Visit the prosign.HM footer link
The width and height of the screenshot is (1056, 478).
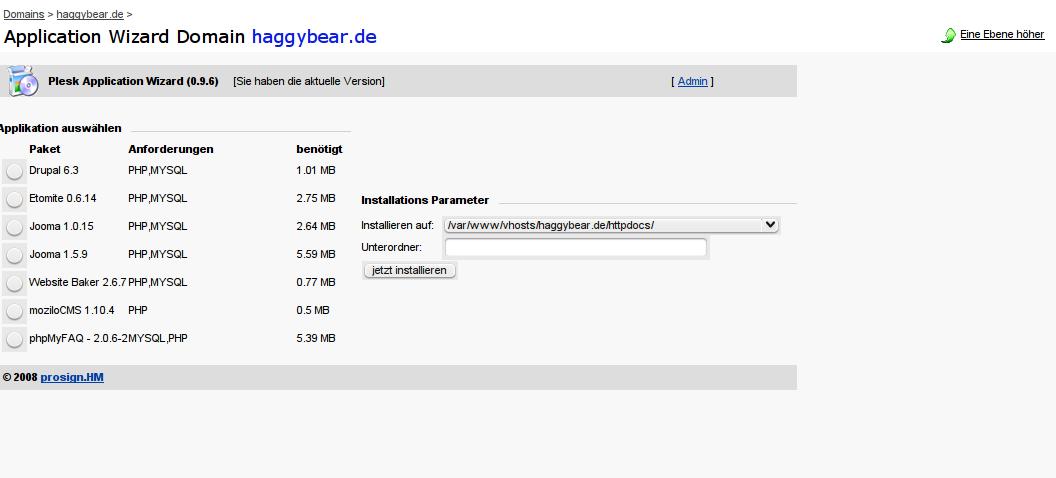72,378
